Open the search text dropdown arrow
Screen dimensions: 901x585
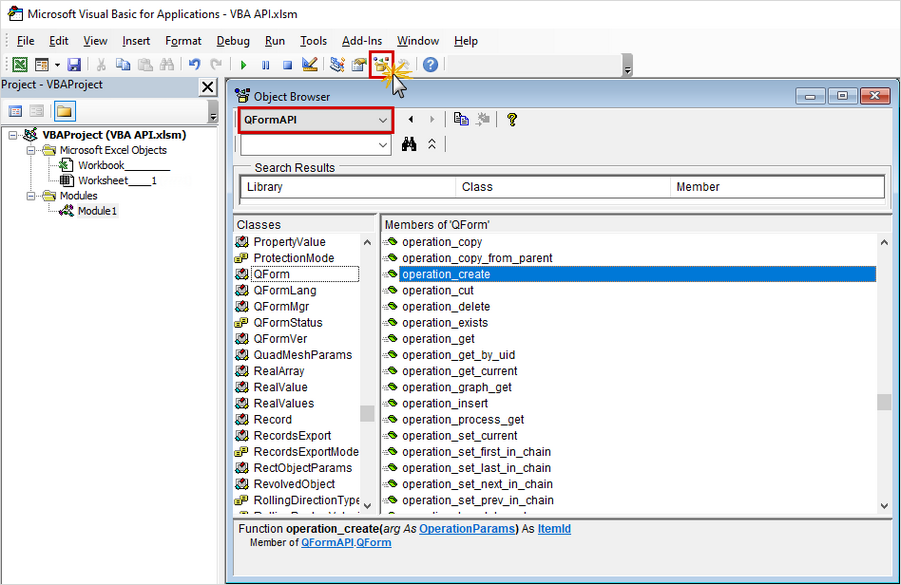point(382,145)
